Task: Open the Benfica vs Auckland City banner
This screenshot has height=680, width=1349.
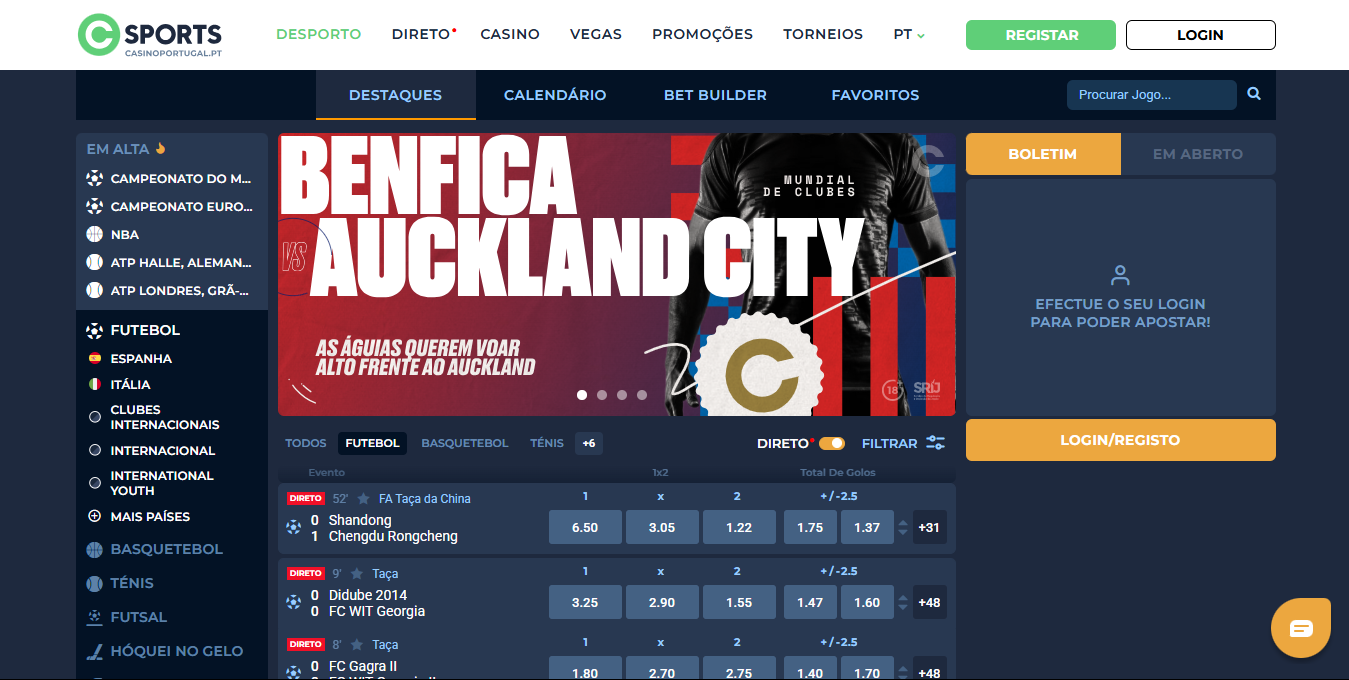Action: tap(617, 274)
